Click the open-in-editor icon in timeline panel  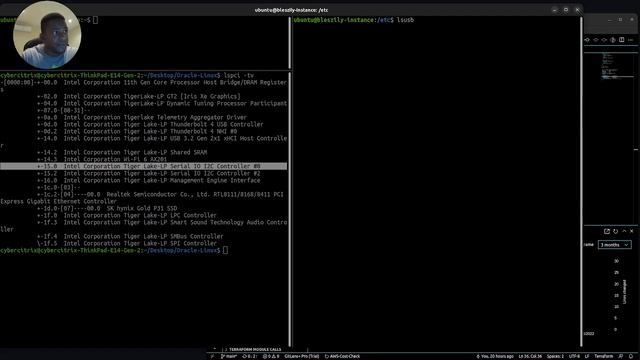tap(607, 231)
